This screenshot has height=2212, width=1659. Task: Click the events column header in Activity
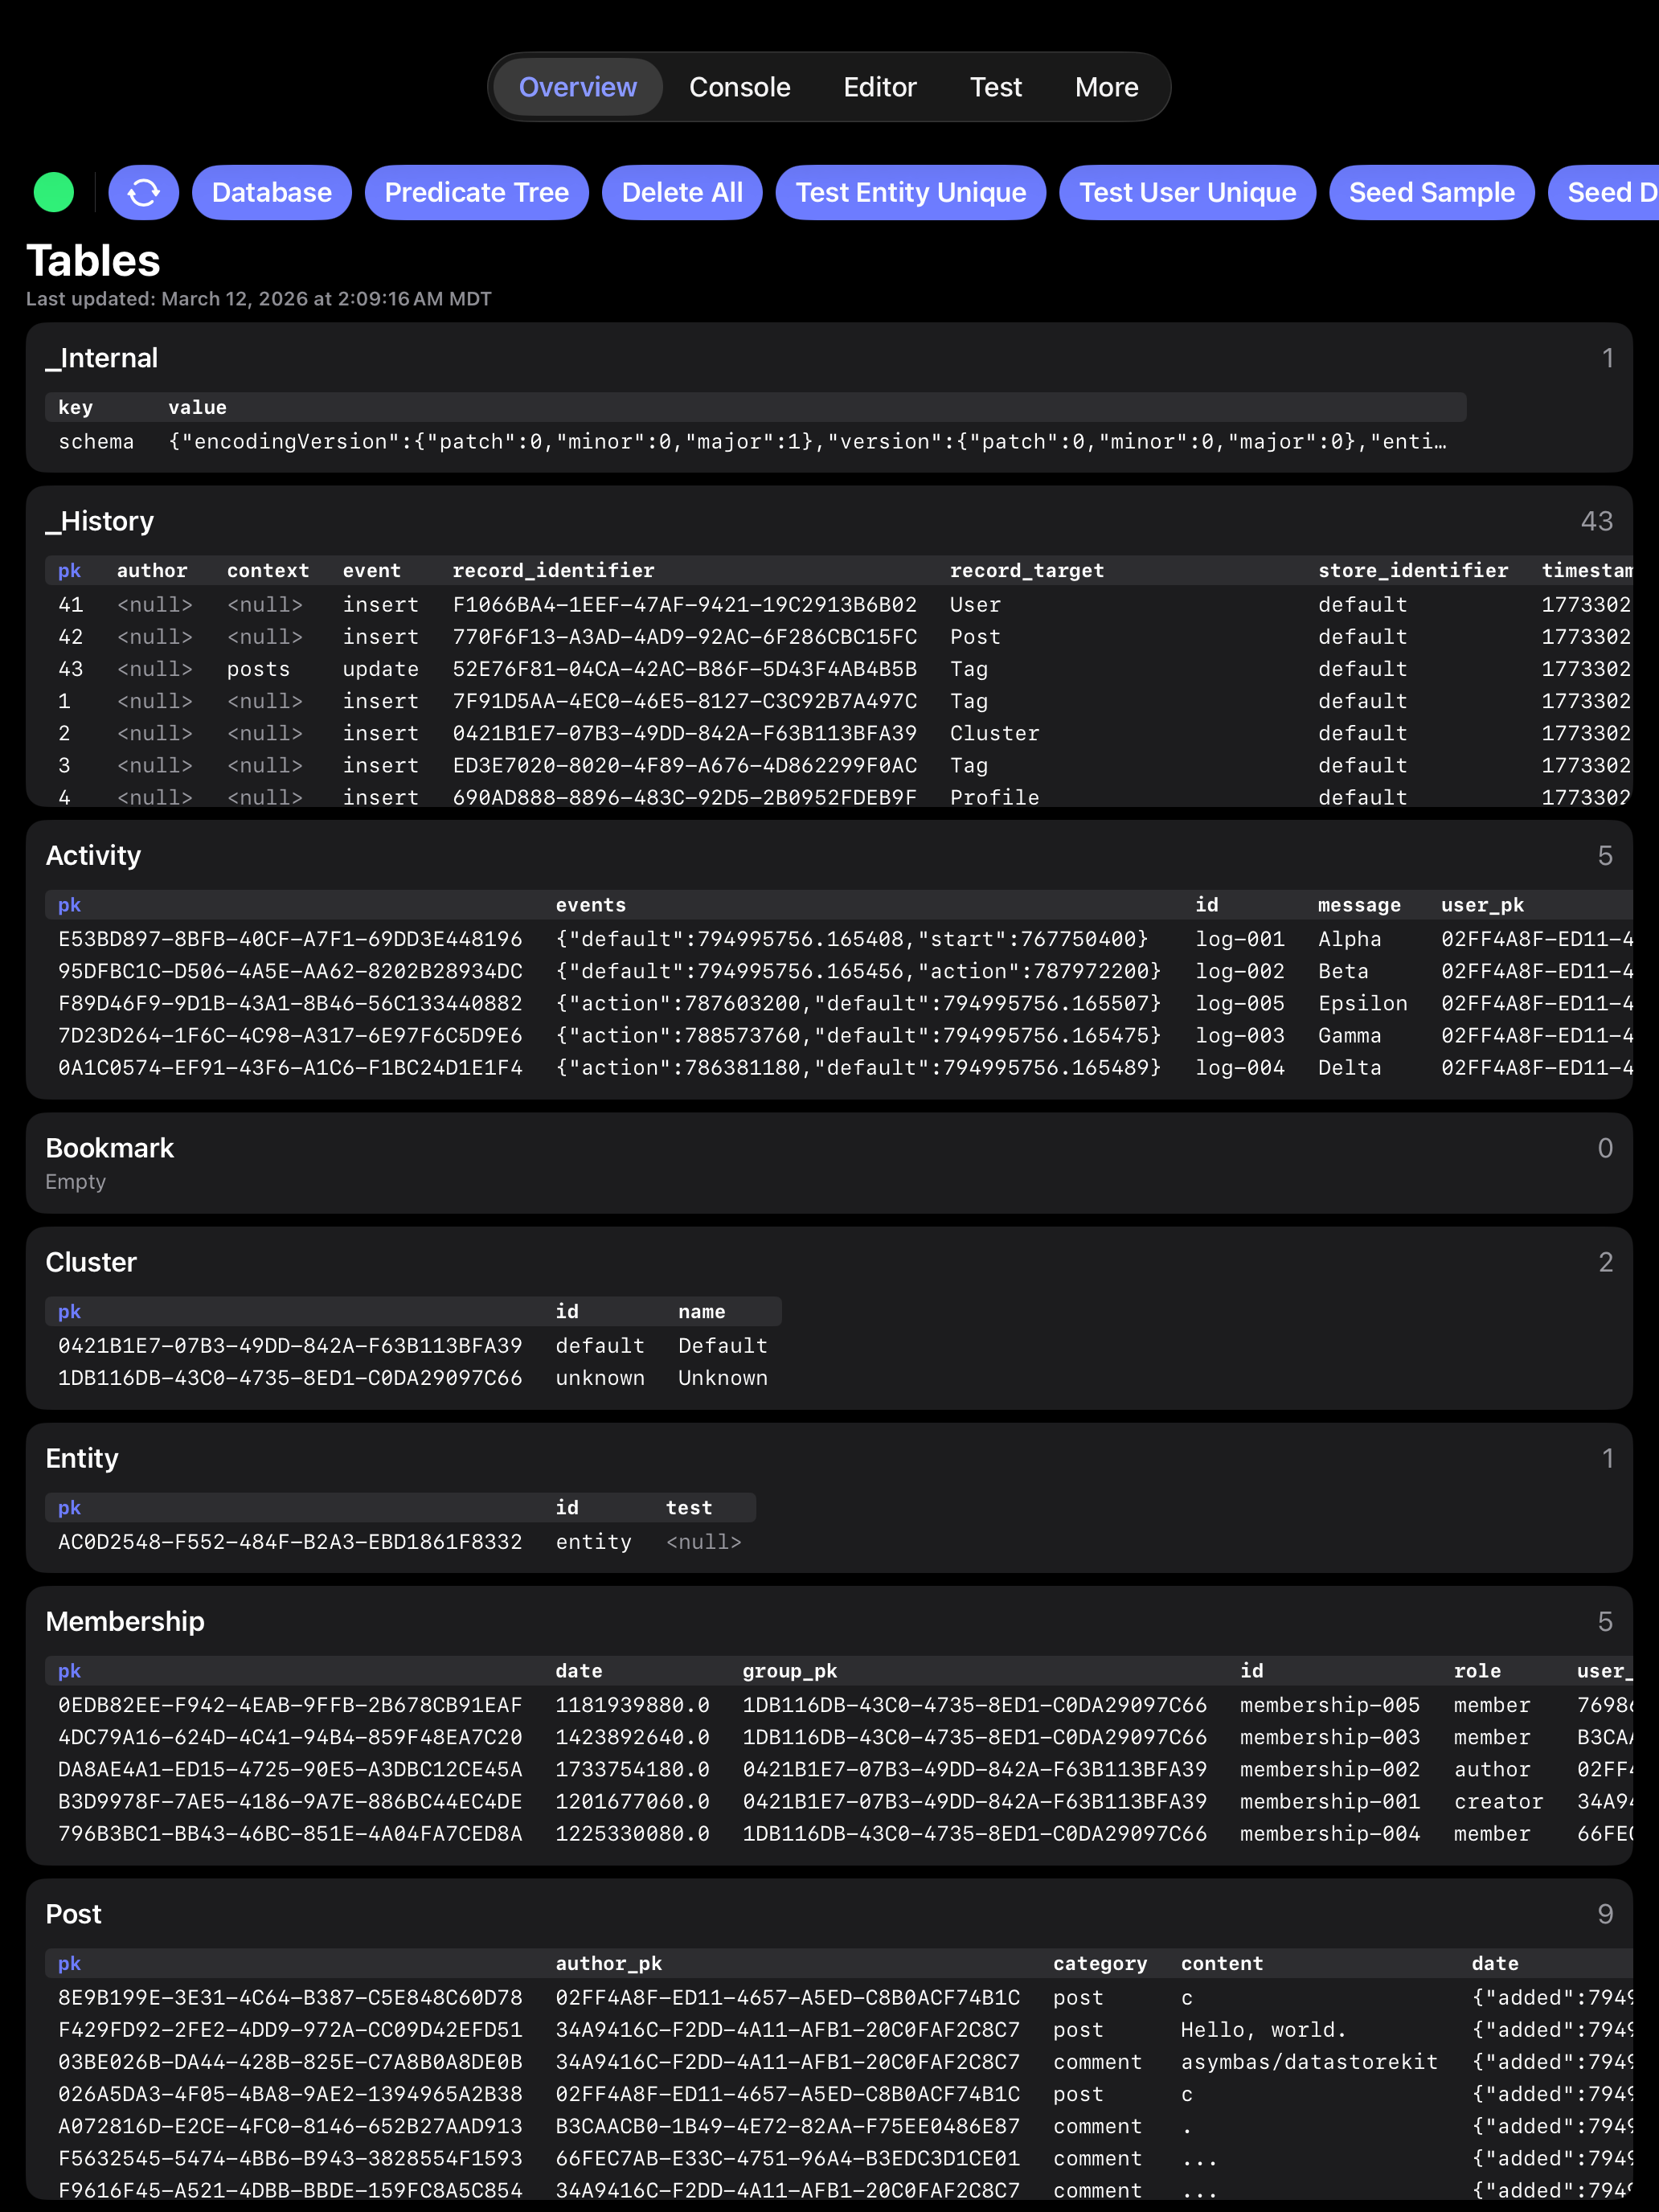tap(591, 905)
